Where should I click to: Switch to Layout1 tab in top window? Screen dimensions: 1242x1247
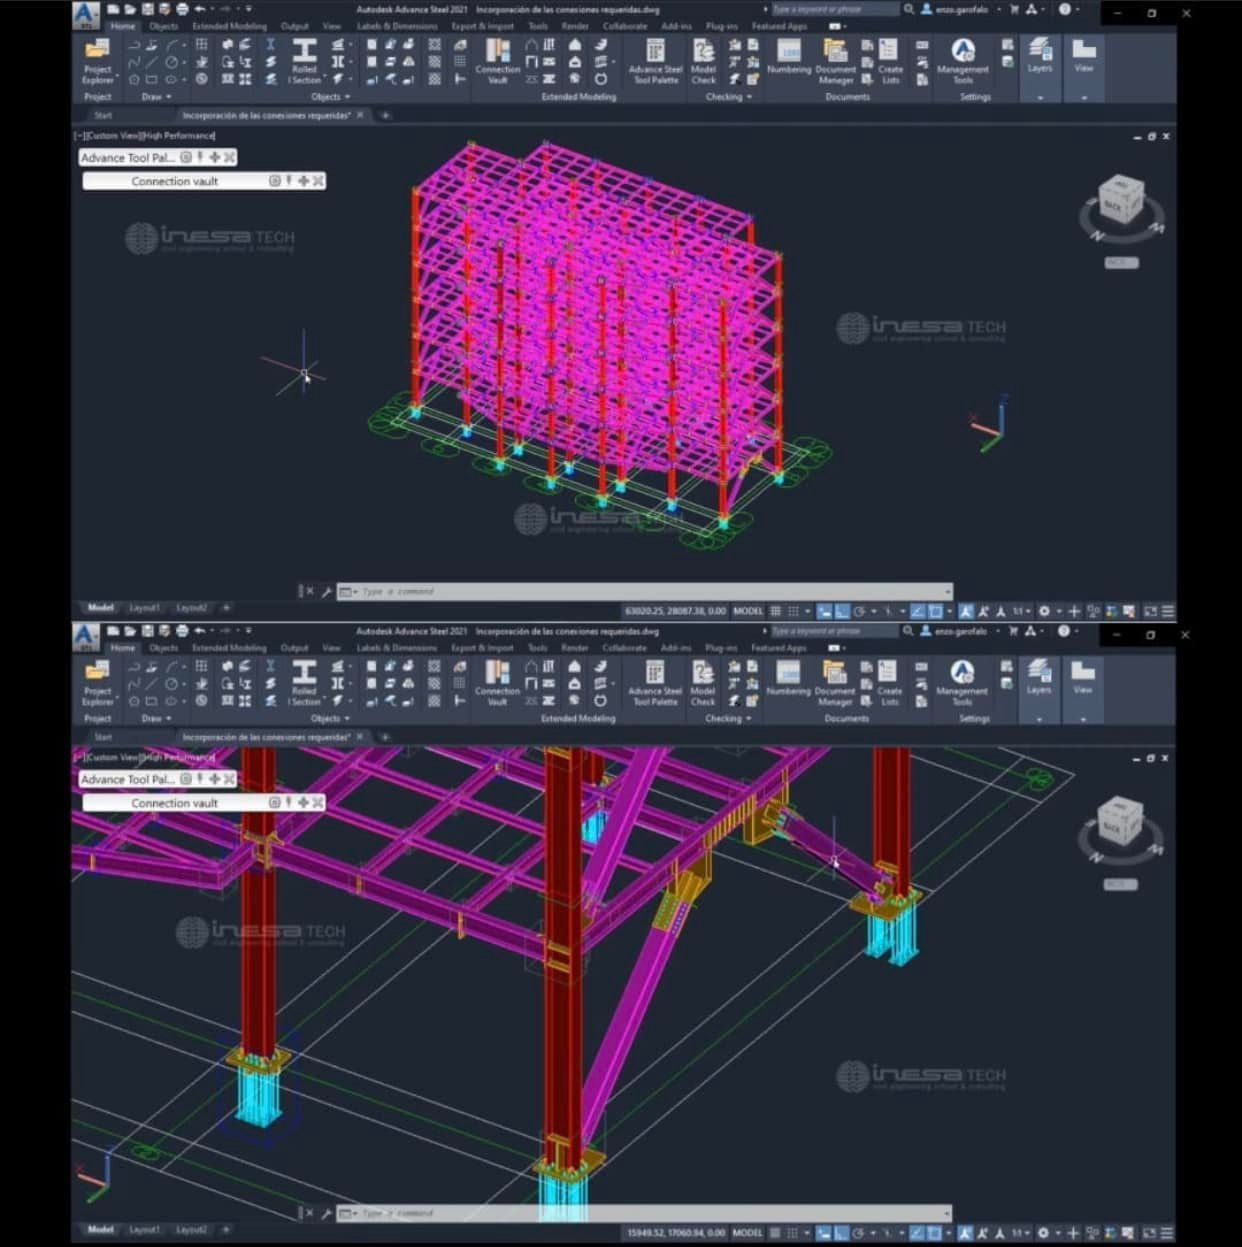(144, 608)
